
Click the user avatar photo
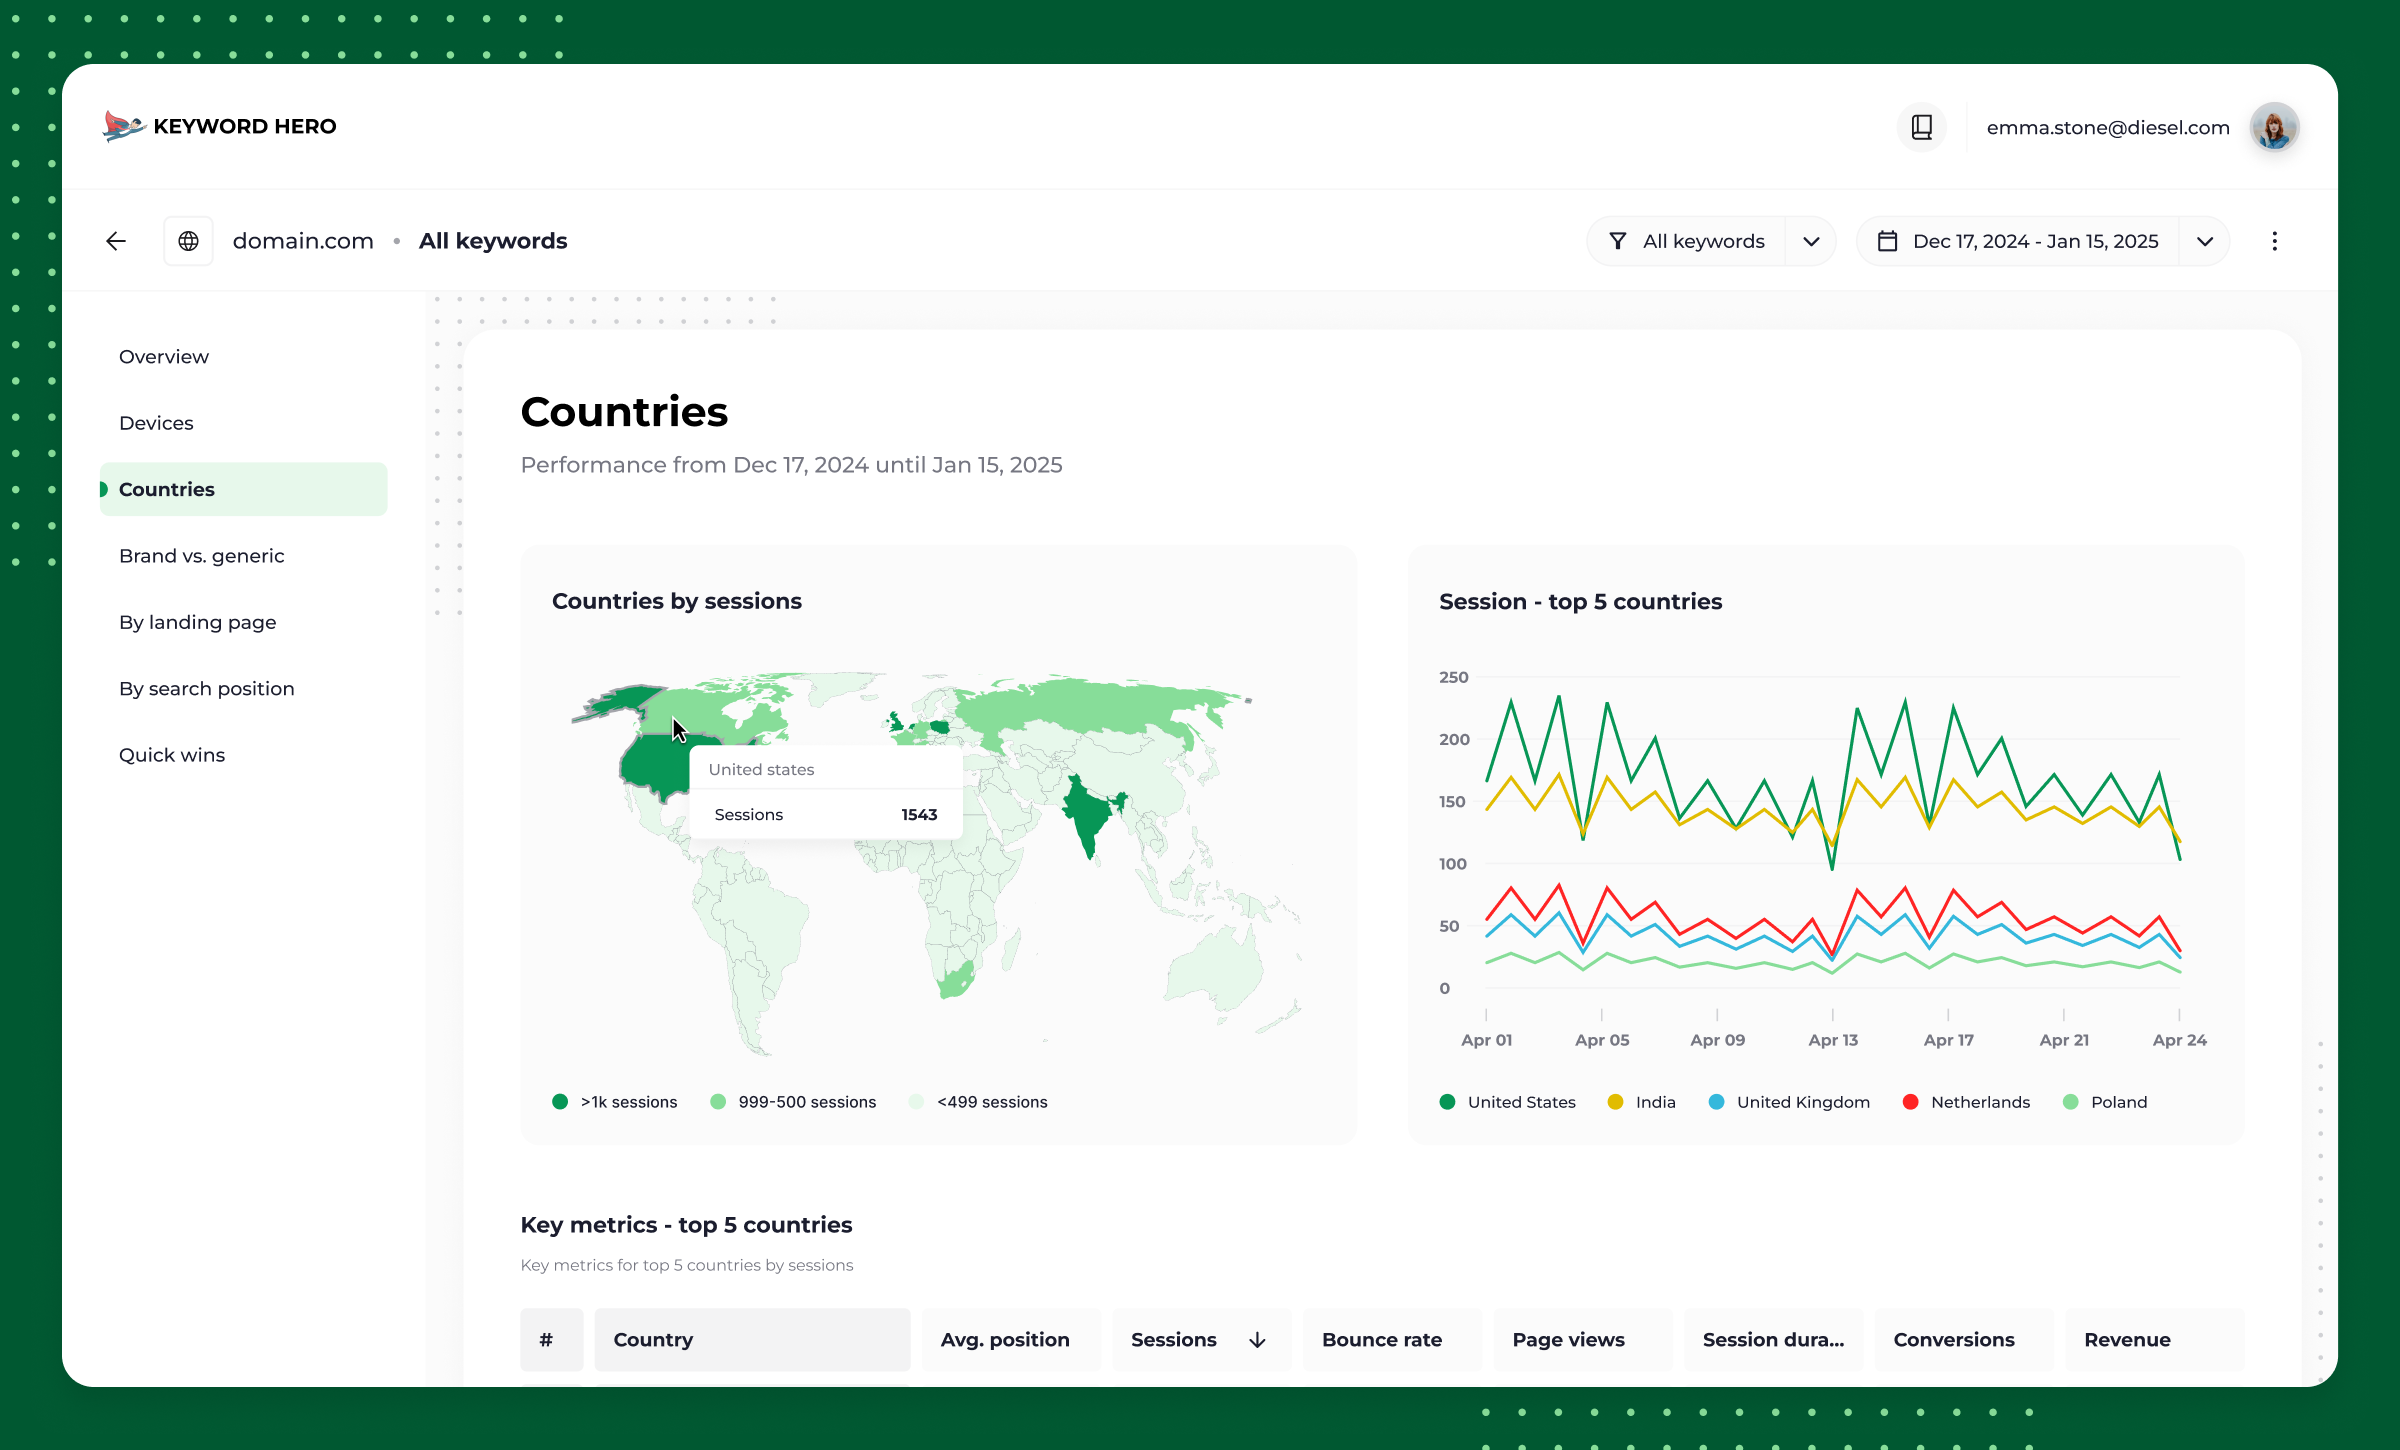pos(2274,127)
